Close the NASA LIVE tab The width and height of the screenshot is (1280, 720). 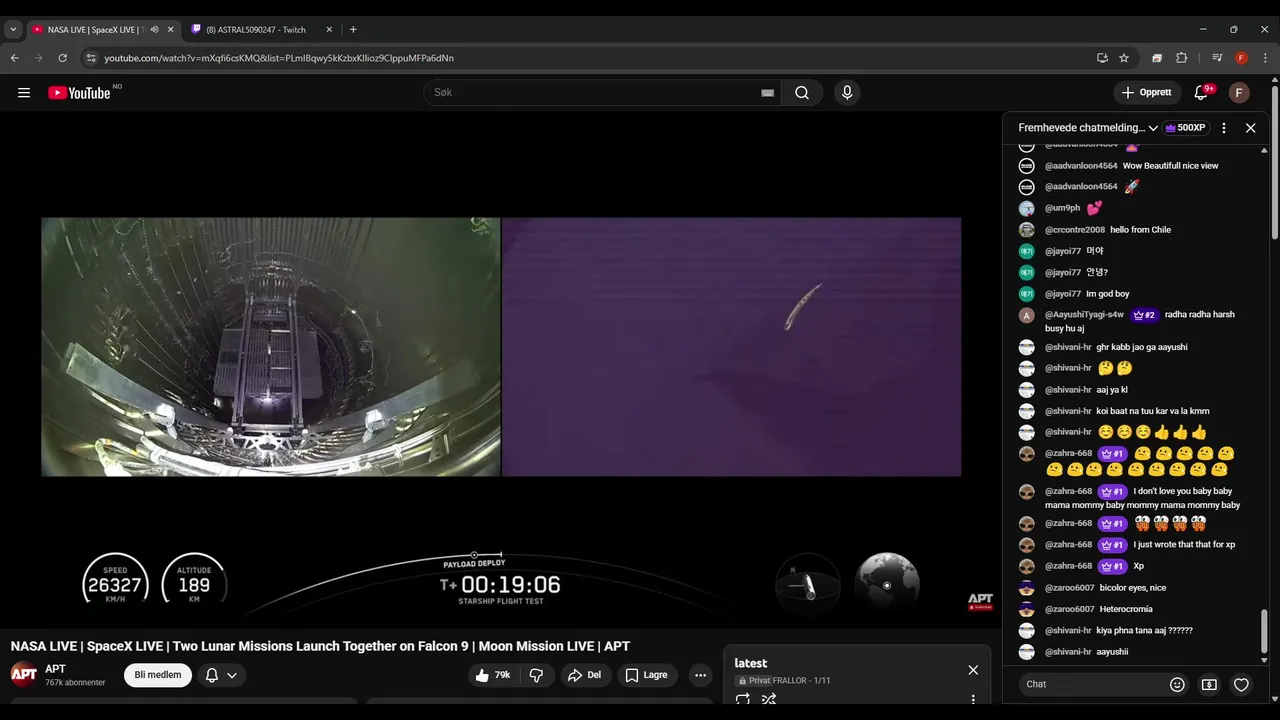(x=170, y=30)
